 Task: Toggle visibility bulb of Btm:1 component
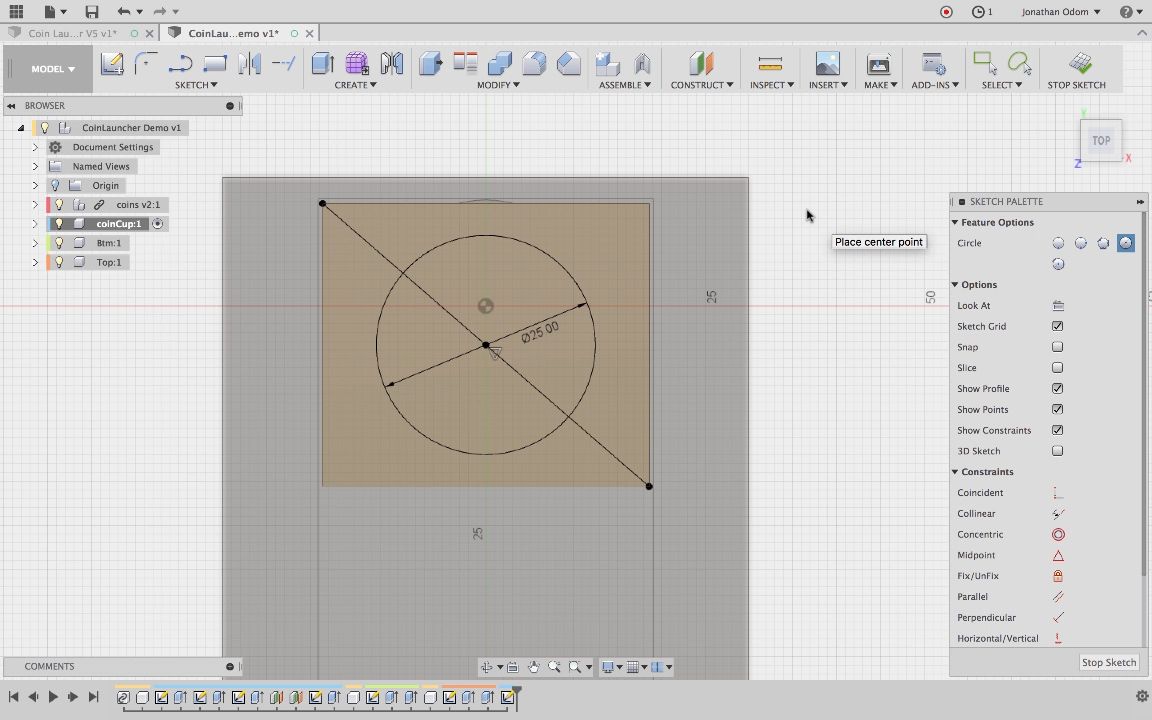(x=59, y=243)
